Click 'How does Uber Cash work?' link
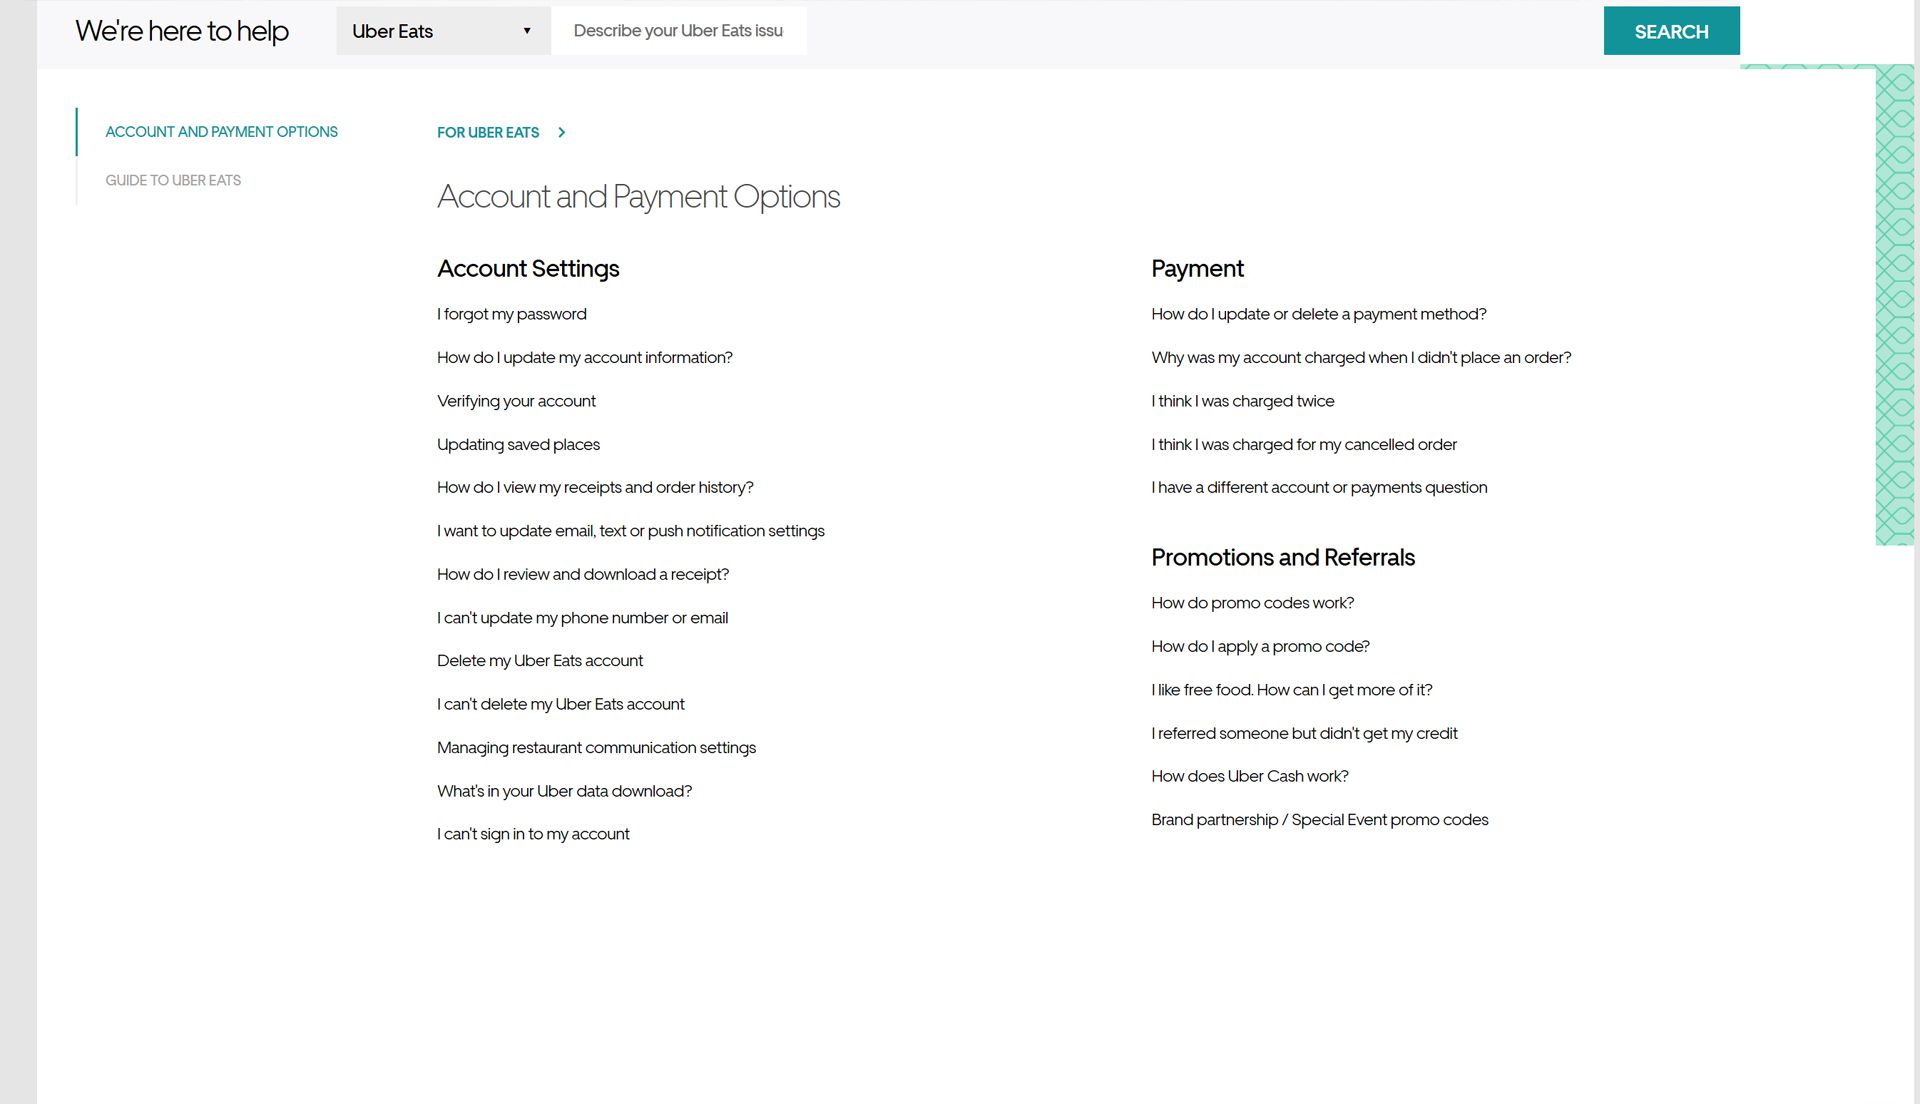 tap(1250, 777)
